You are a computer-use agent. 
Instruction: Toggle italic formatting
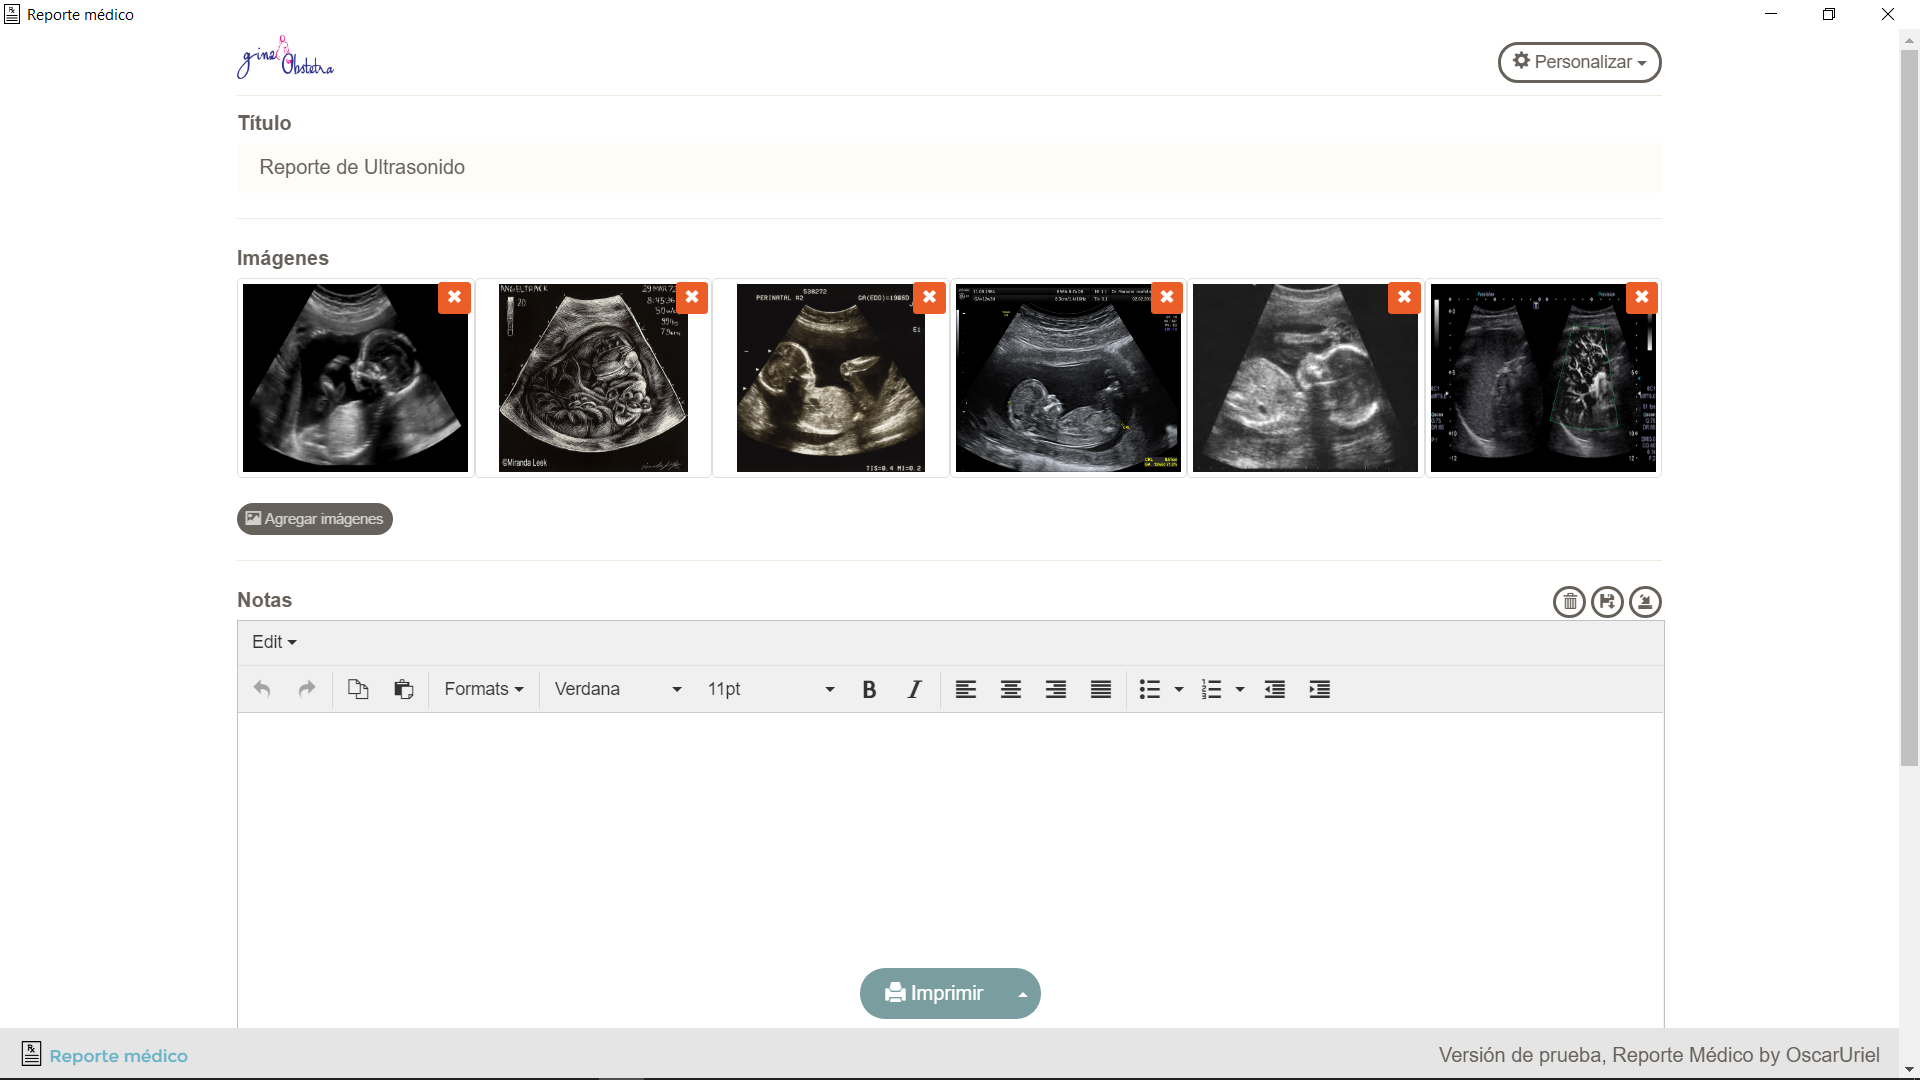[x=914, y=689]
